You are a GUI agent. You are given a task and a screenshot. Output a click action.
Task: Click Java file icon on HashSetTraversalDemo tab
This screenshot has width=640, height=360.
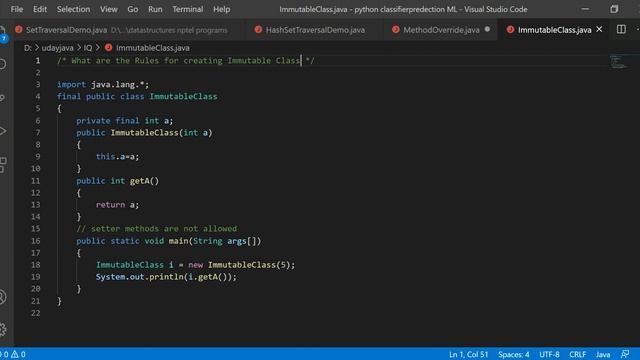(x=258, y=29)
